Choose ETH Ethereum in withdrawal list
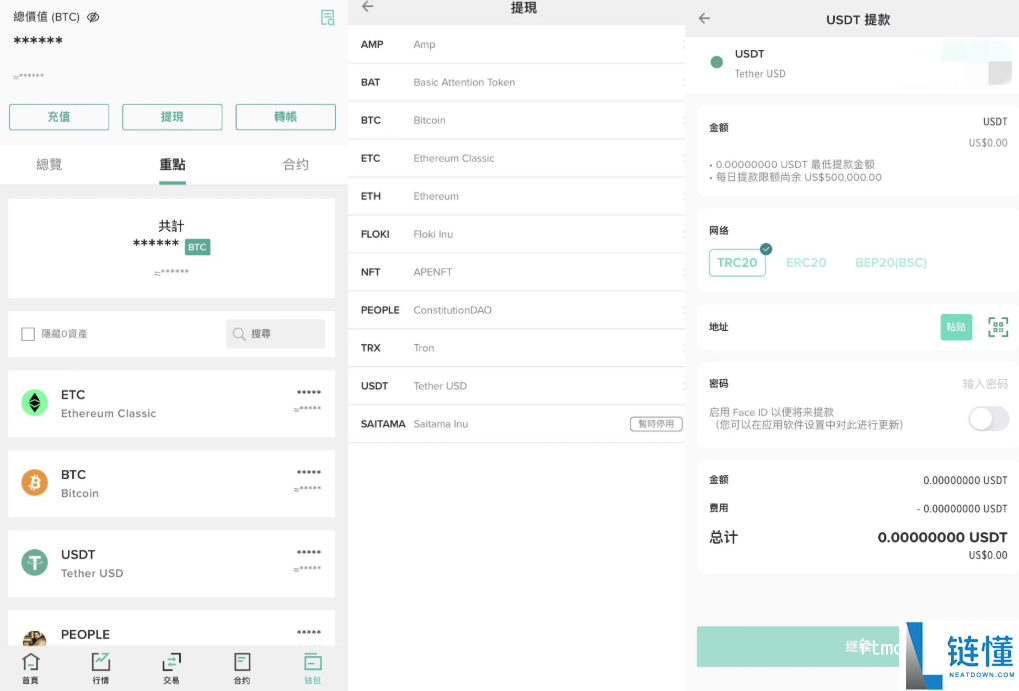The height and width of the screenshot is (691, 1019). click(x=517, y=196)
